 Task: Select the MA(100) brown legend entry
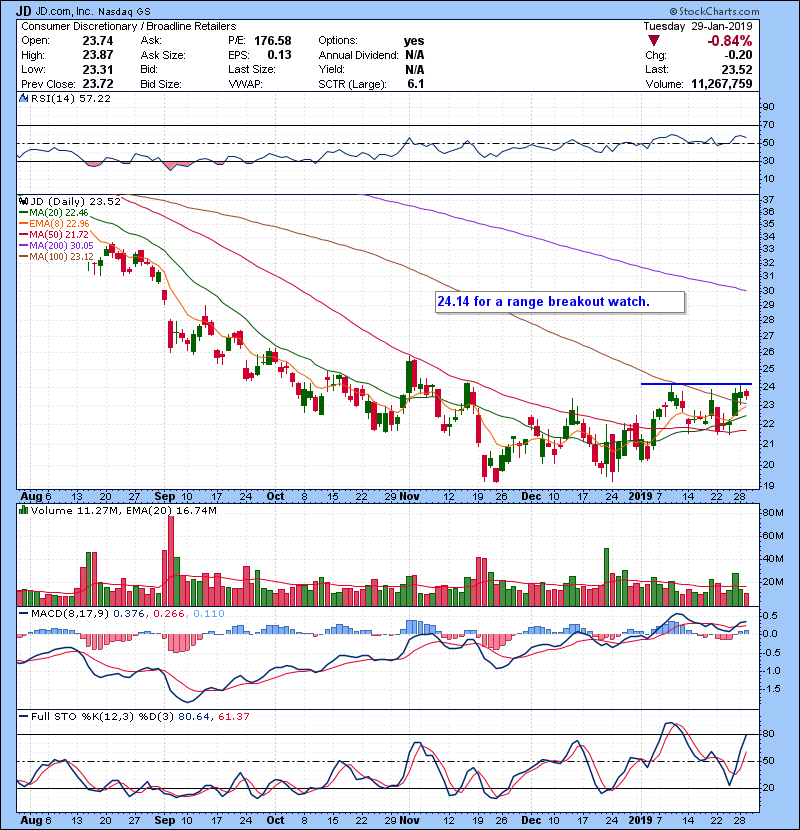pyautogui.click(x=53, y=257)
